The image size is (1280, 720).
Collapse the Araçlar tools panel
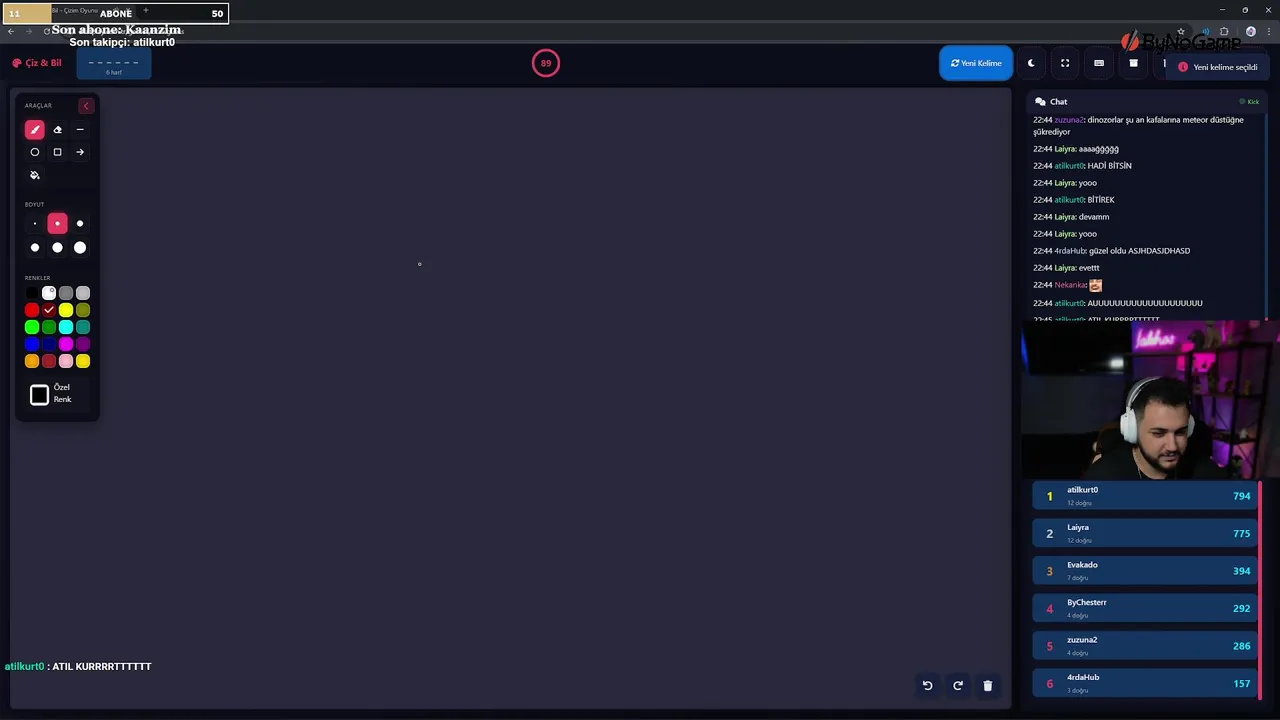(x=86, y=105)
